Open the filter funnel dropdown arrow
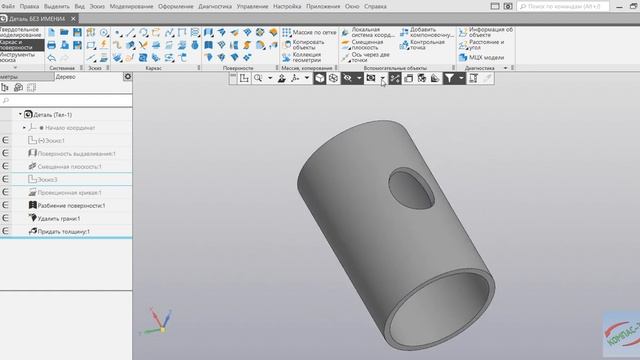This screenshot has width=640, height=360. click(461, 78)
